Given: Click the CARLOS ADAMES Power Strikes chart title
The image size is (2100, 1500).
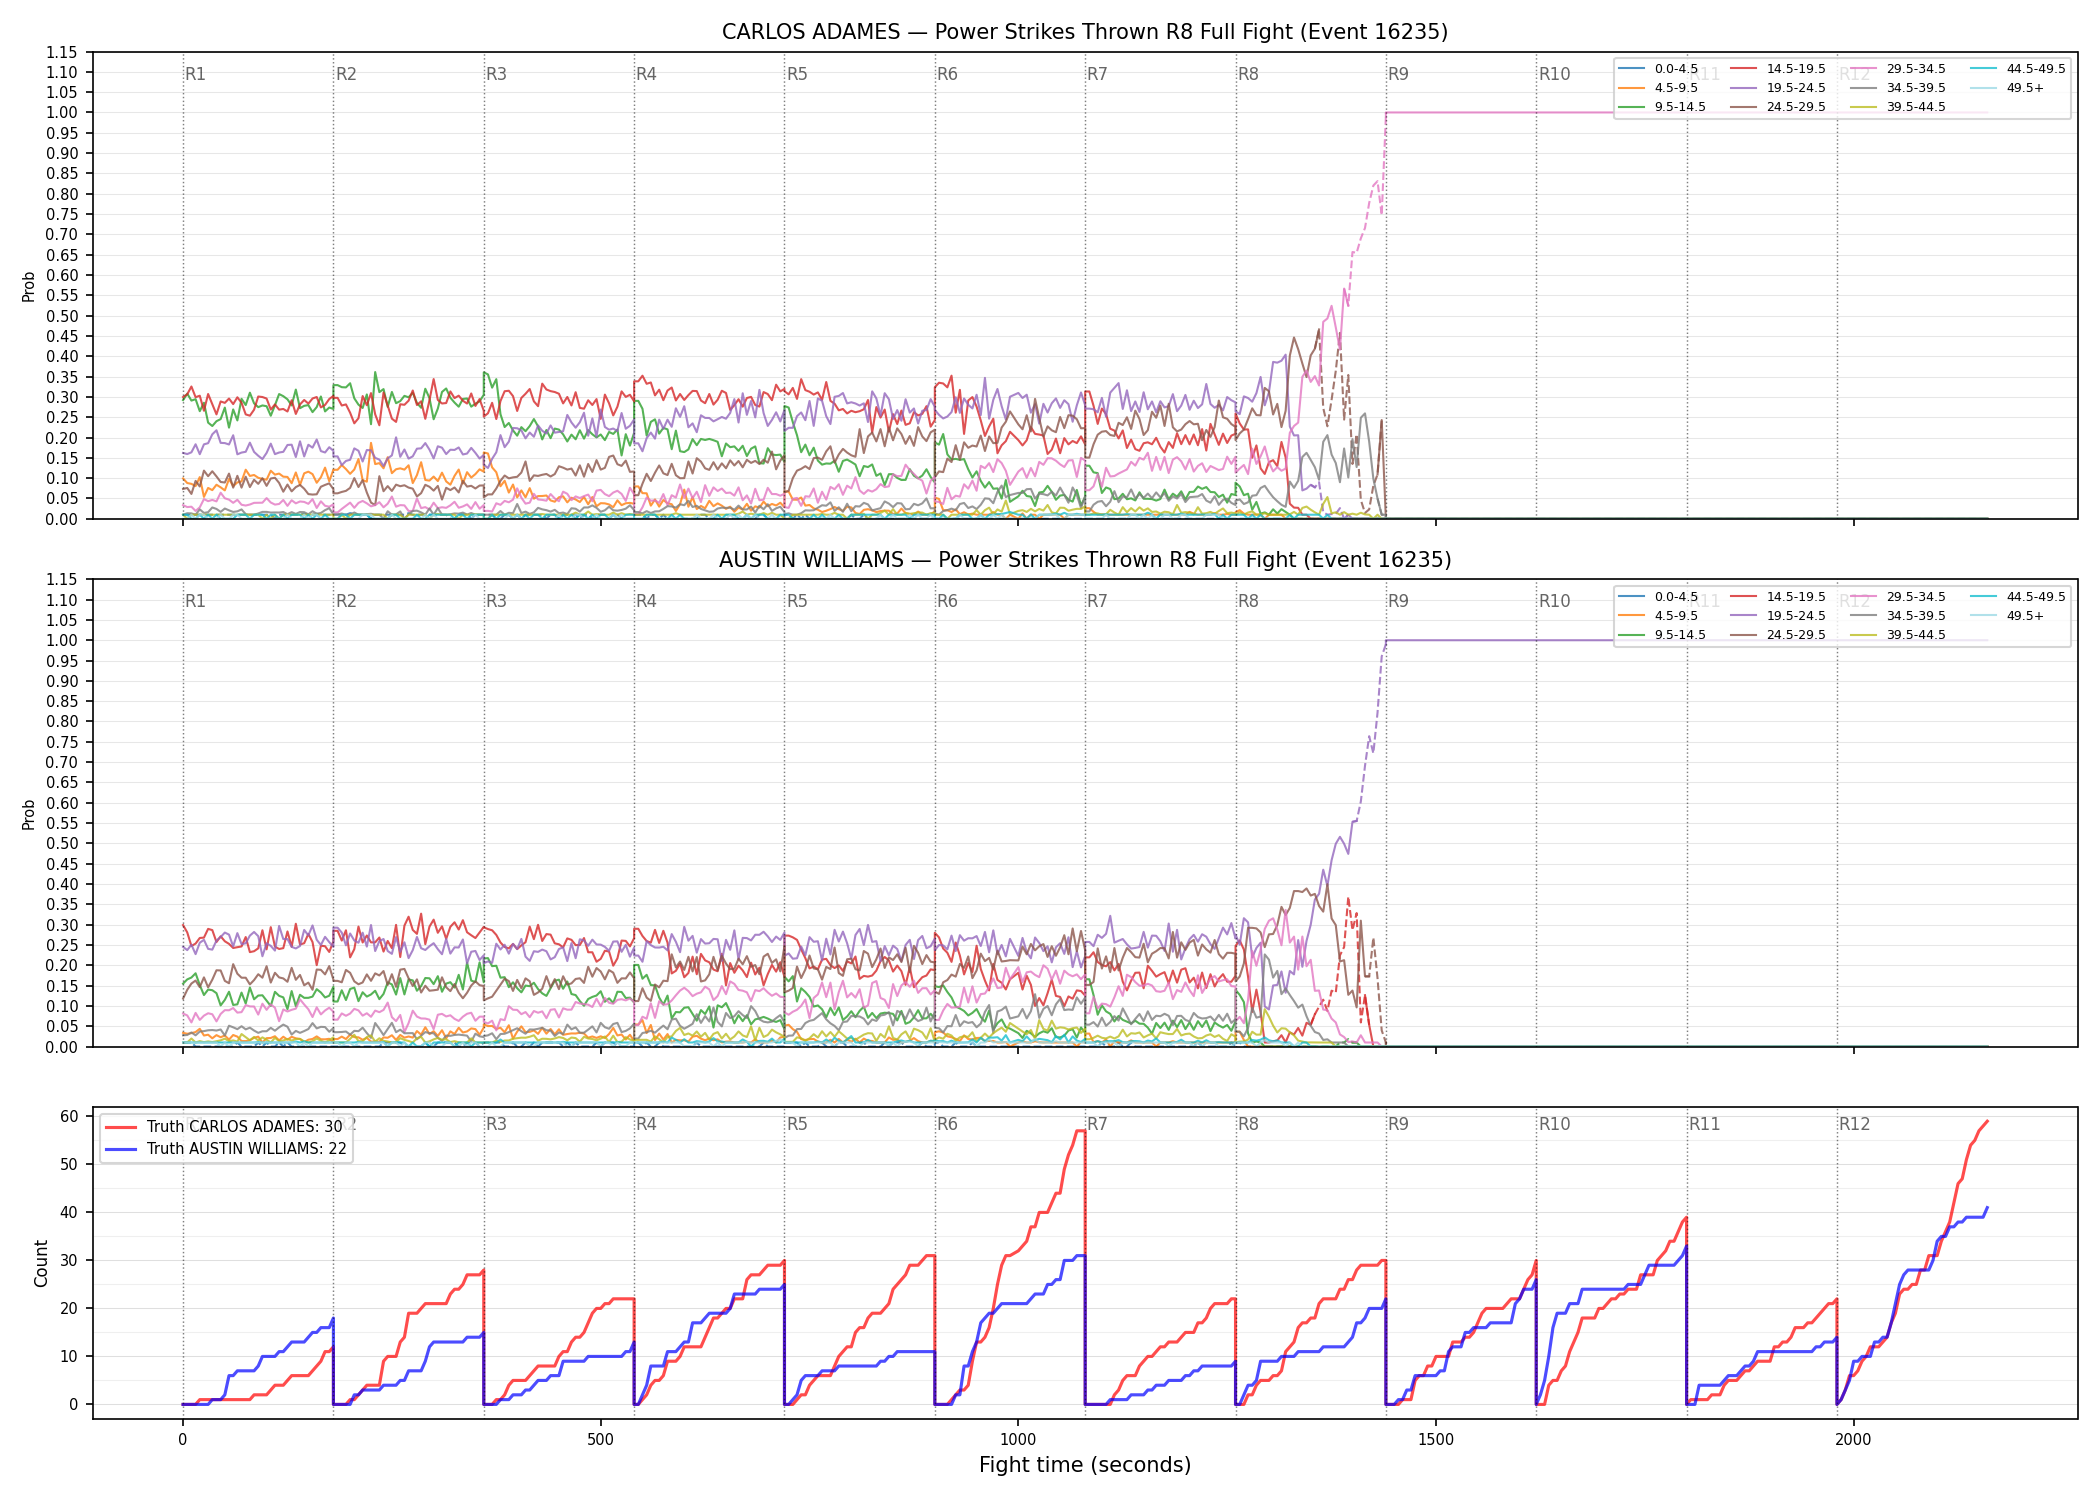Looking at the screenshot, I should [1085, 32].
